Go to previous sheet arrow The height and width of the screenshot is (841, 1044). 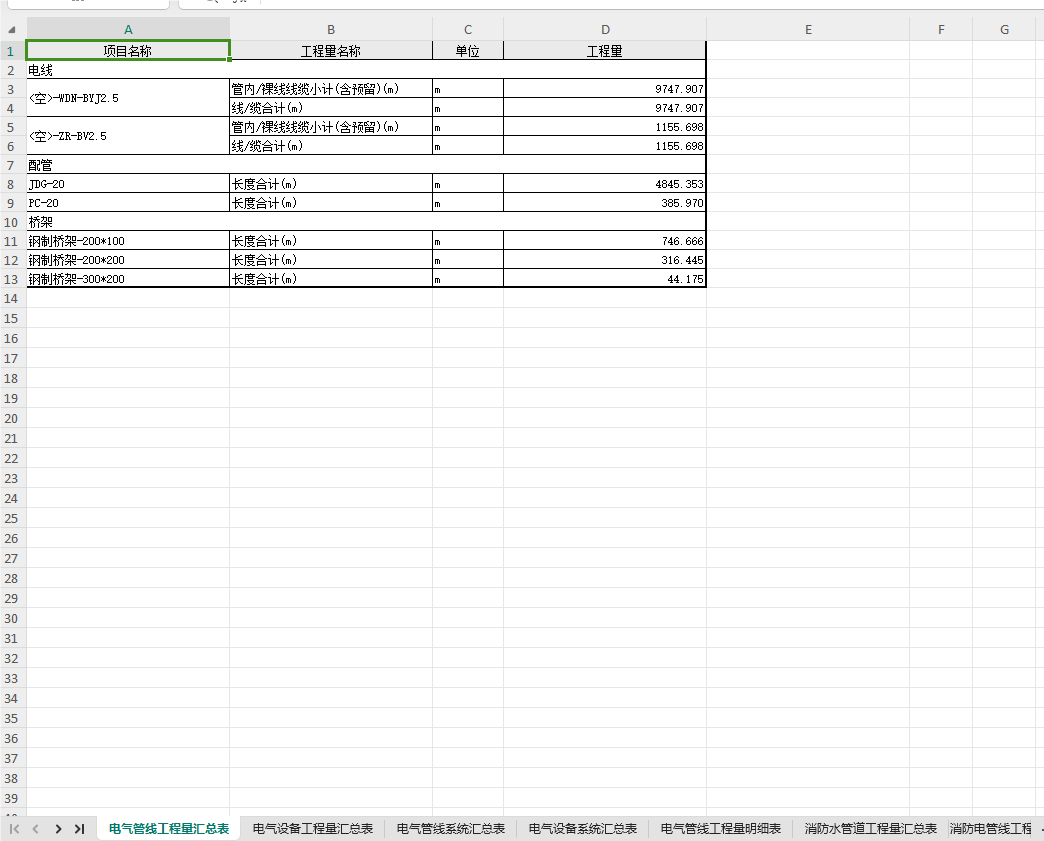point(36,828)
